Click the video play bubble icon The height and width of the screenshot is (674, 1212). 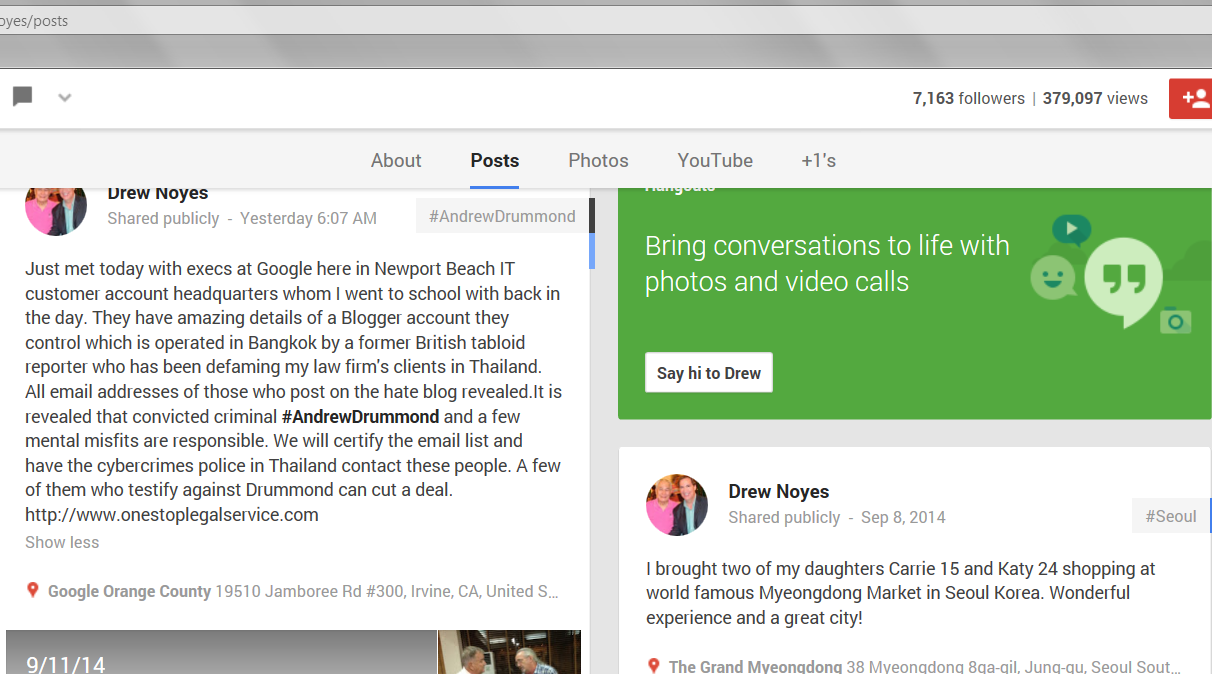coord(1071,230)
